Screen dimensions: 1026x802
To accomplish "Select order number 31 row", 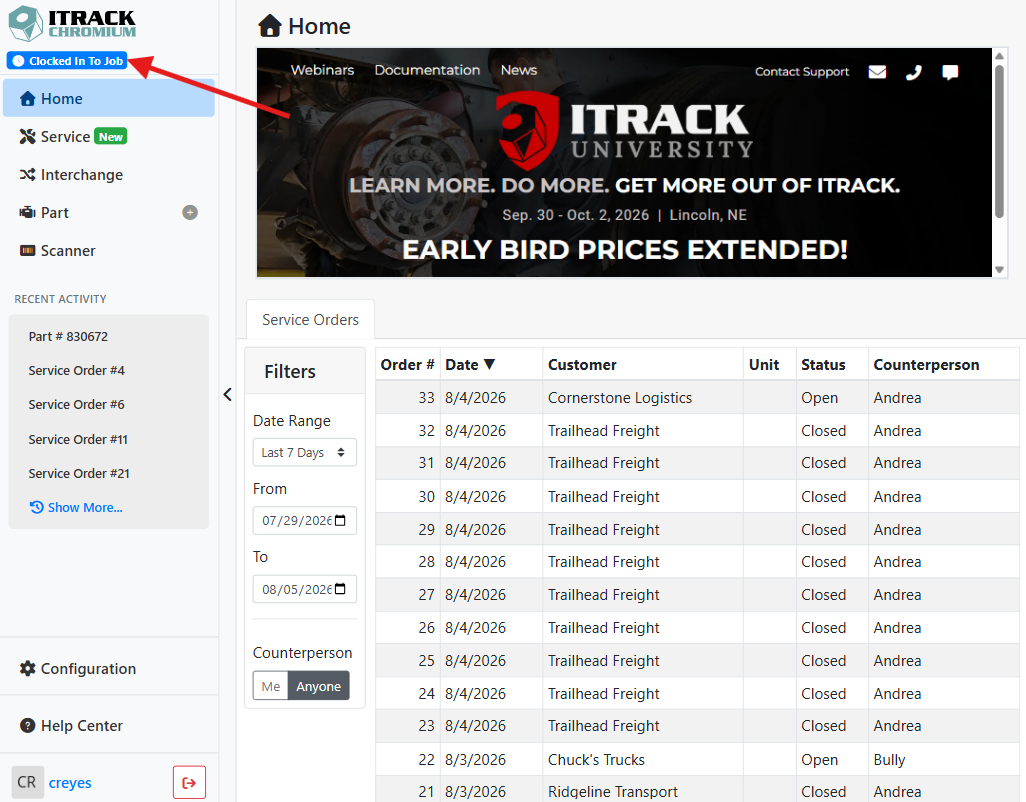I will pyautogui.click(x=697, y=463).
